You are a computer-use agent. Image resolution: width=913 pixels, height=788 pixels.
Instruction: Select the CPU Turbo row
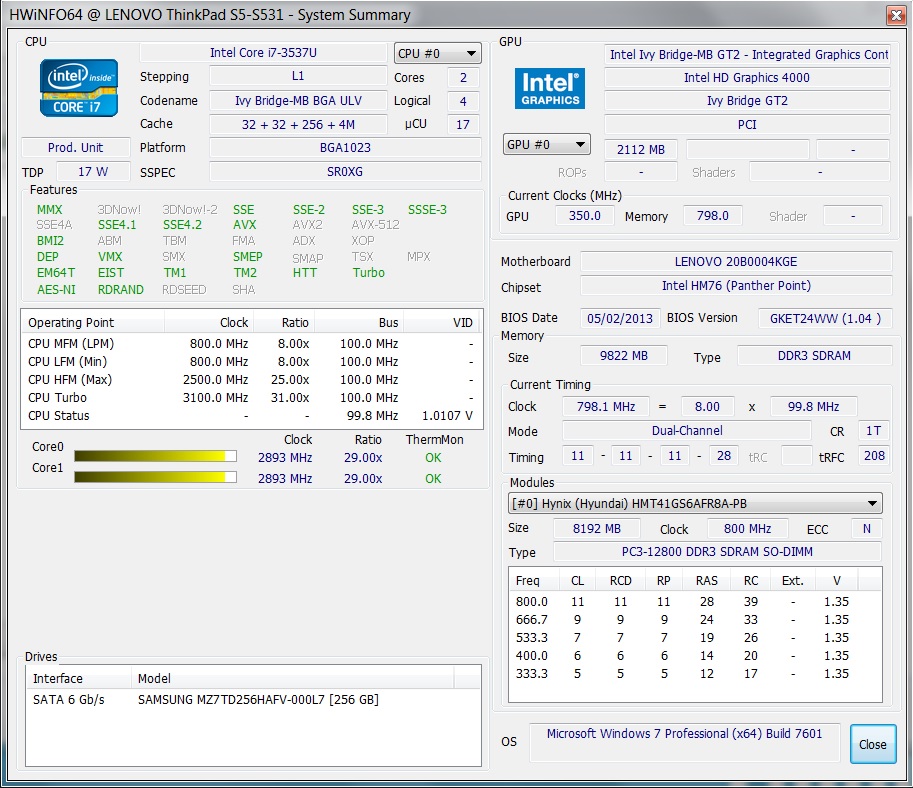tap(252, 398)
